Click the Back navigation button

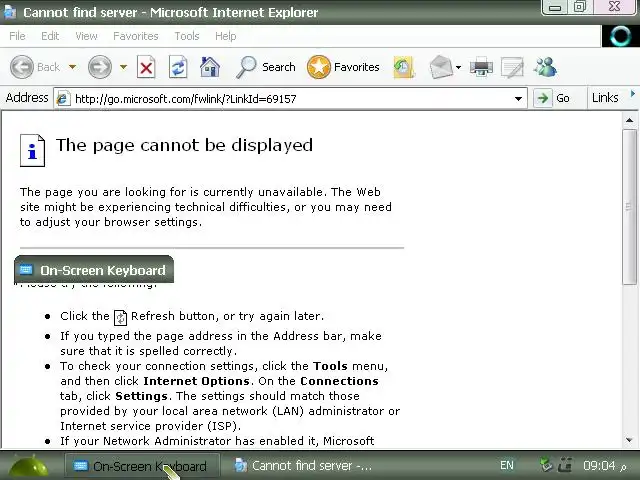(x=35, y=67)
